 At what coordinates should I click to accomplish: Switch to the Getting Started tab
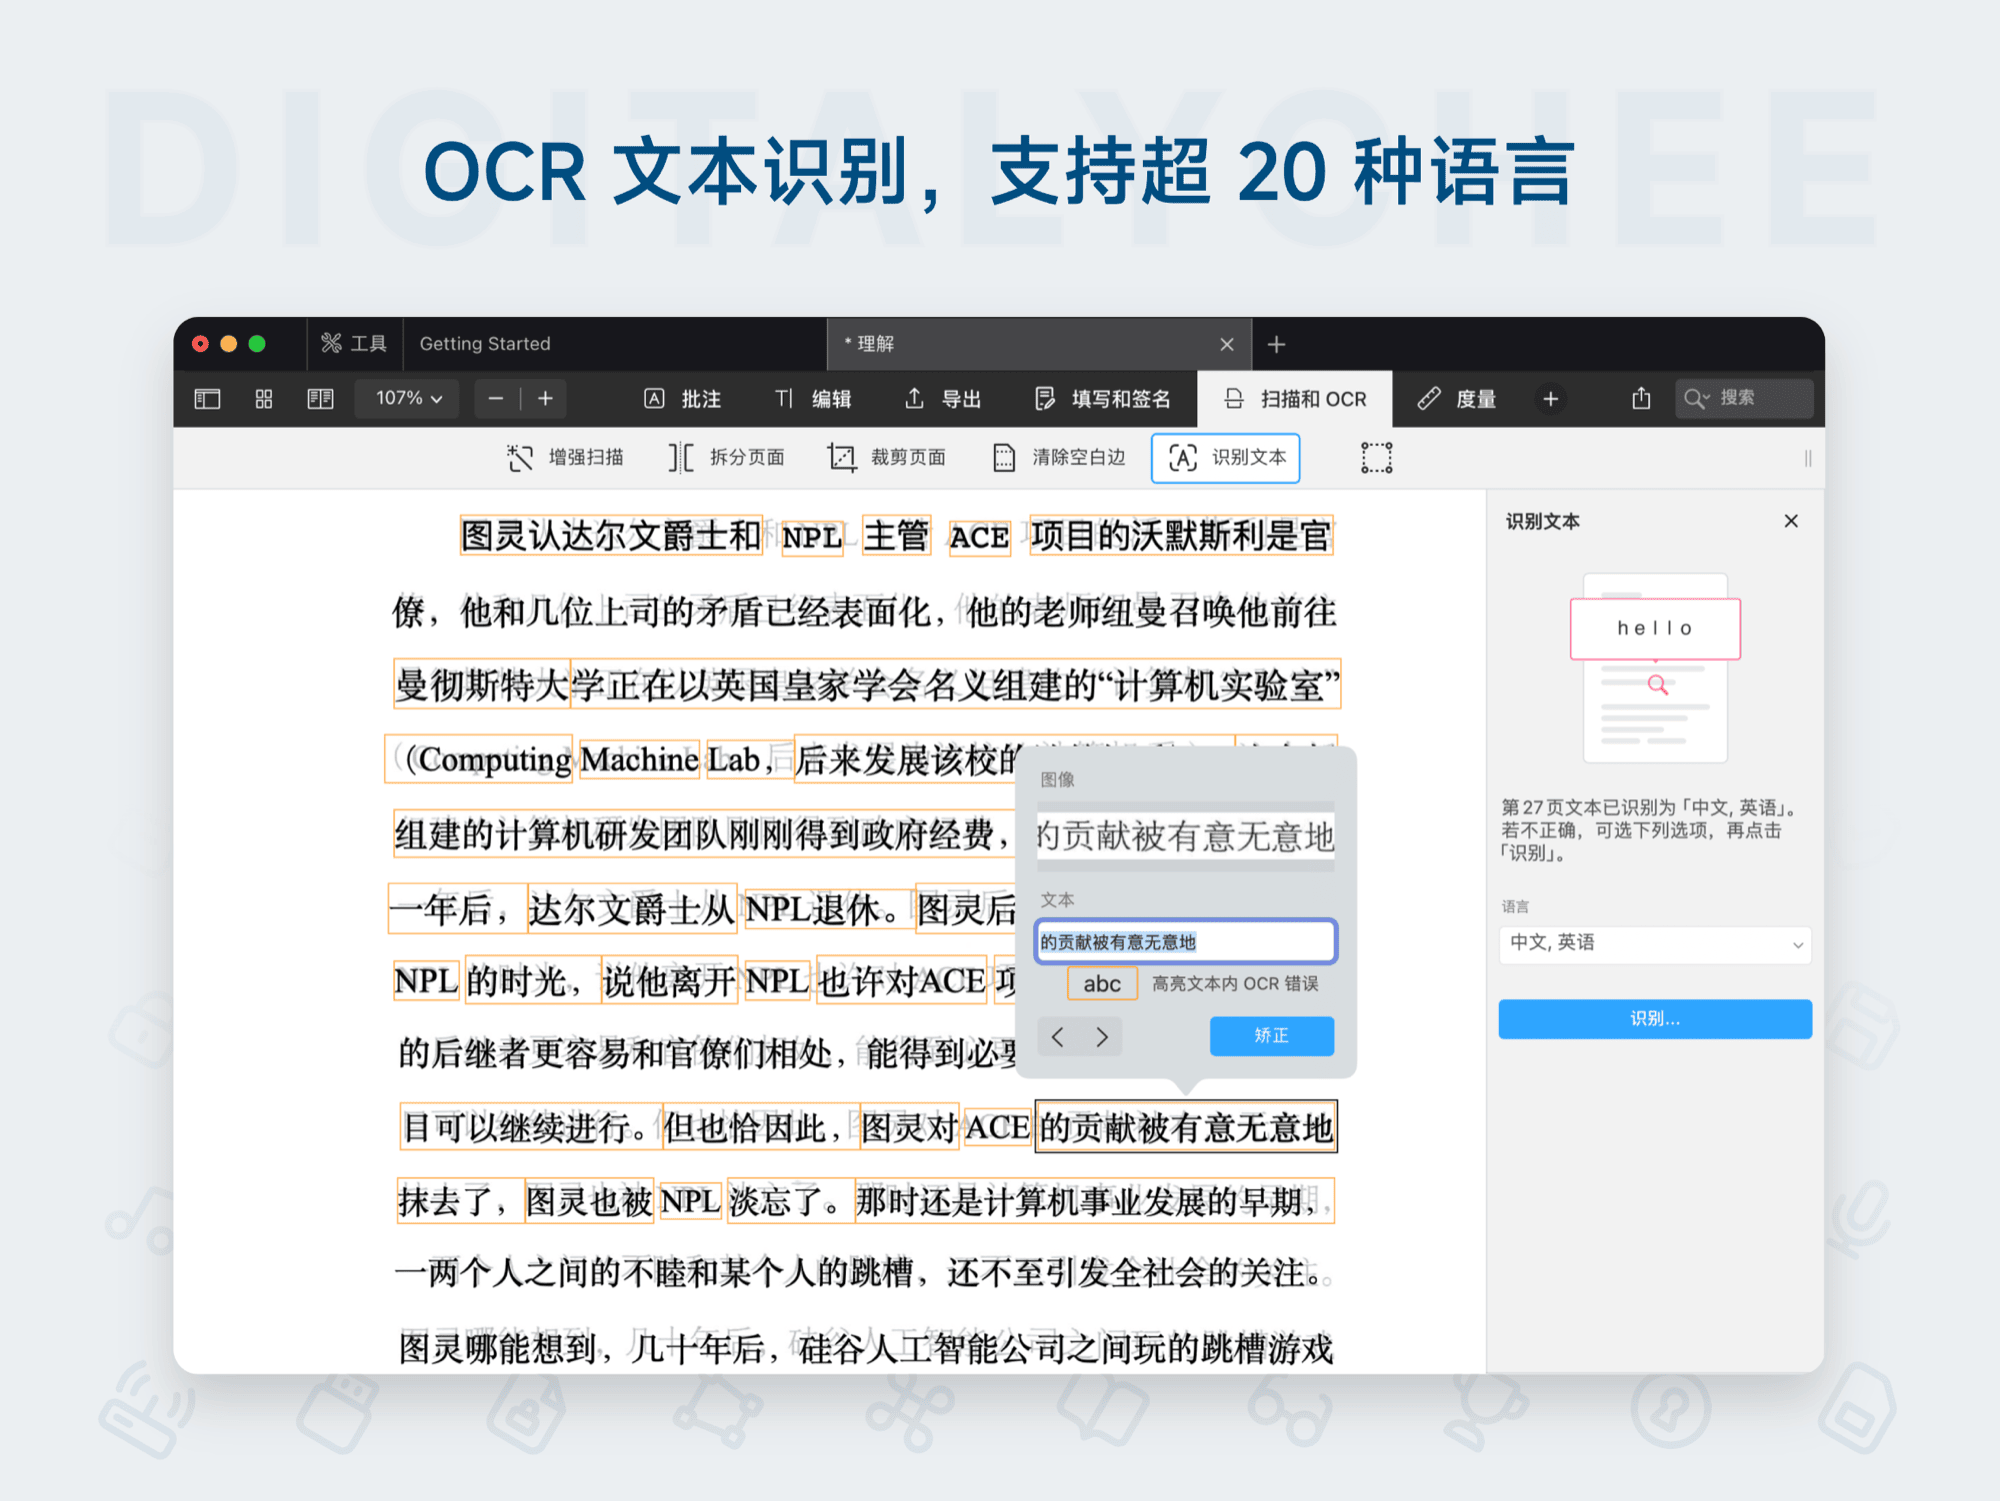[484, 343]
